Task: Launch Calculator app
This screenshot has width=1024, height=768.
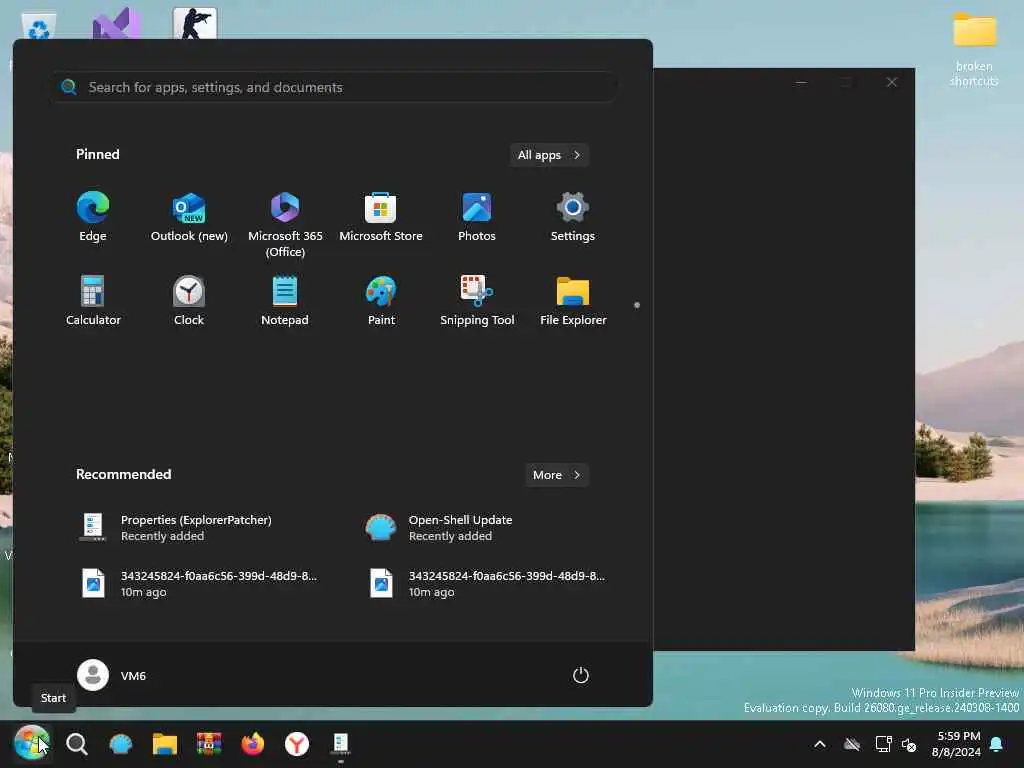Action: coord(93,300)
